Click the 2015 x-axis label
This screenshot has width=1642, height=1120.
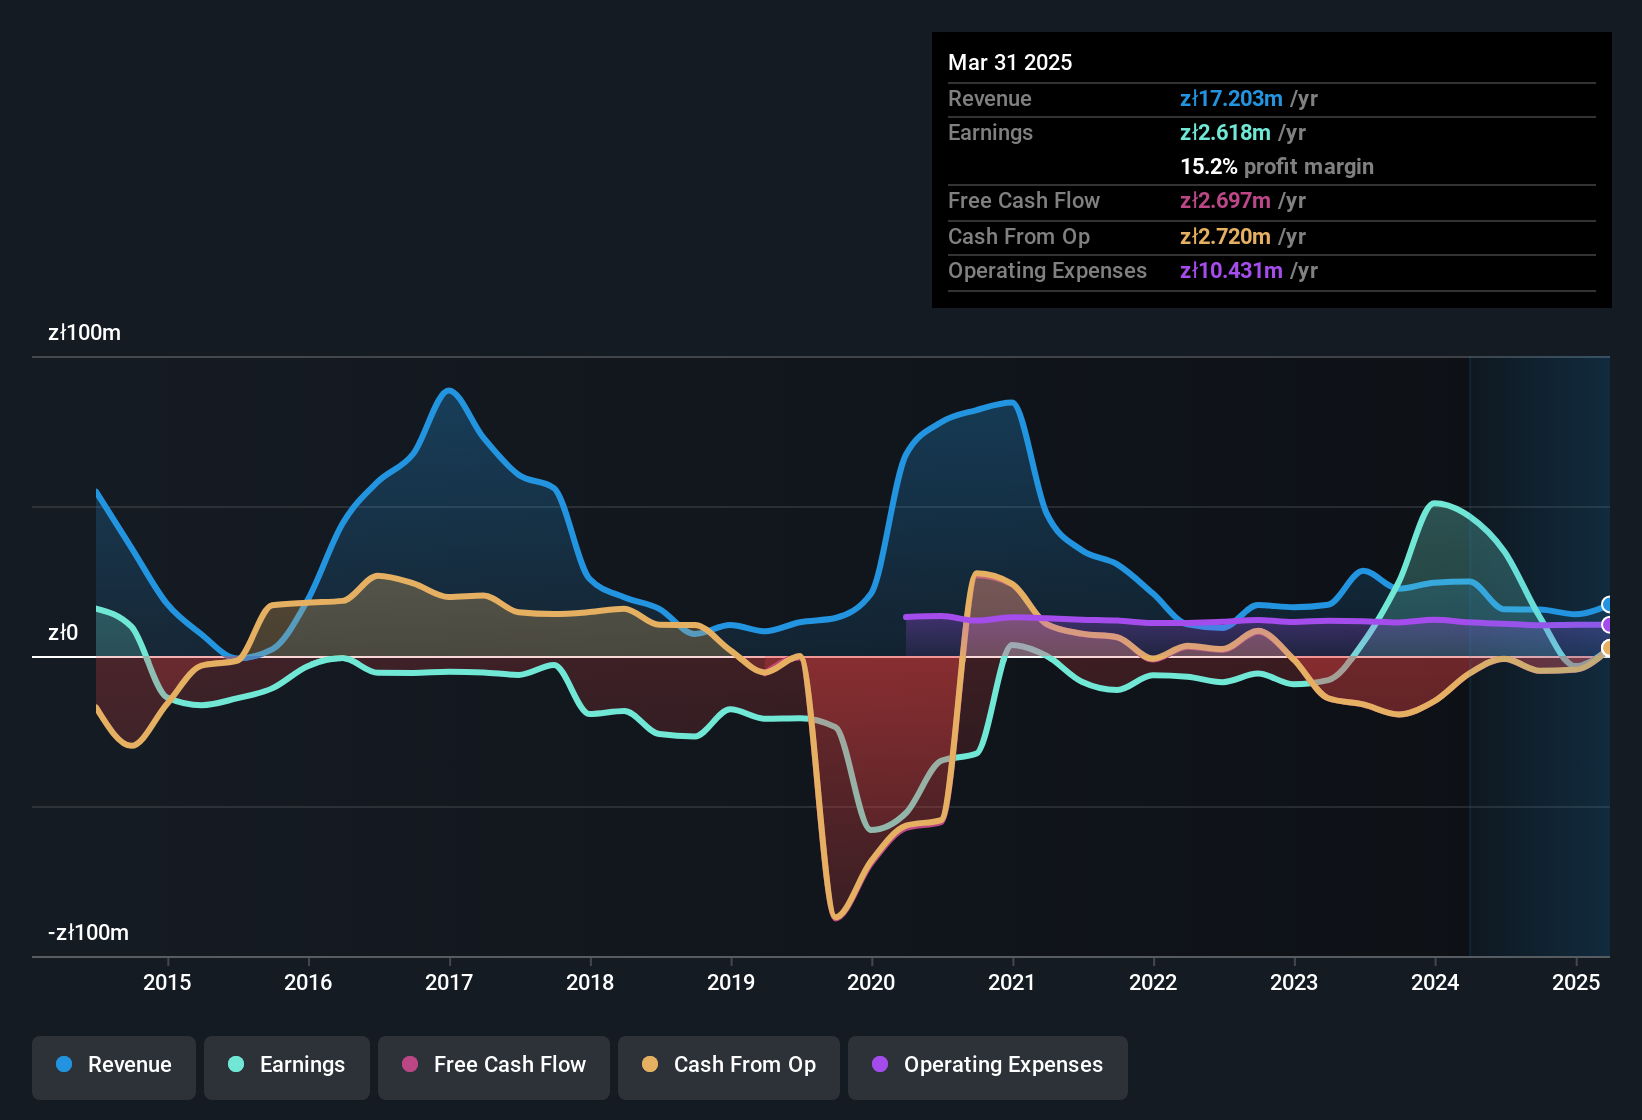[x=167, y=982]
